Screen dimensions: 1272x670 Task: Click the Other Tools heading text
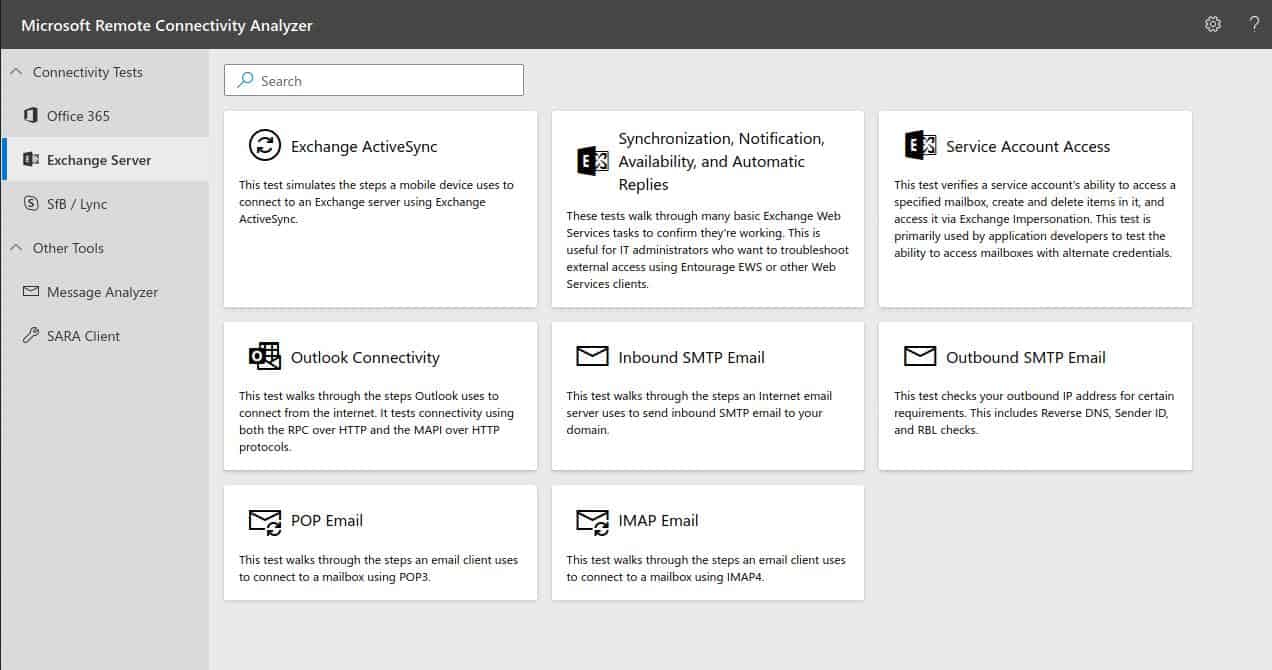68,248
